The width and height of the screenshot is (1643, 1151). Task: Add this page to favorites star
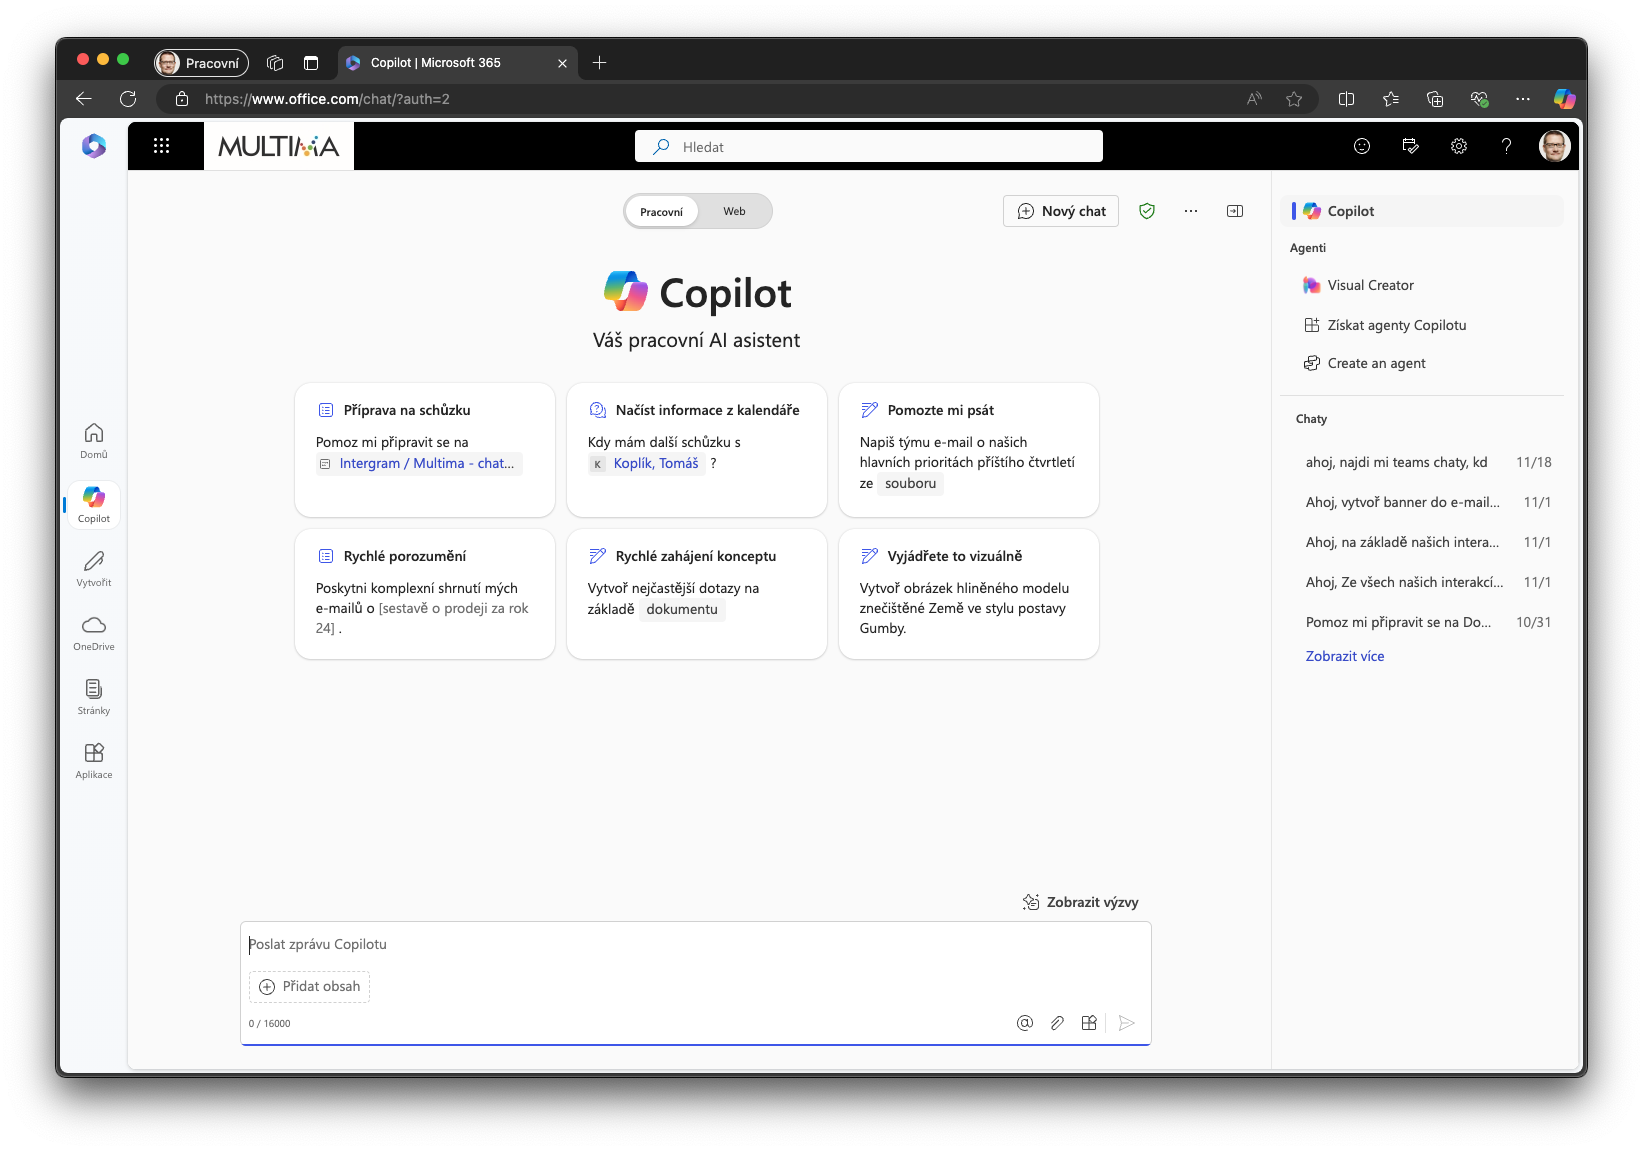[x=1294, y=99]
